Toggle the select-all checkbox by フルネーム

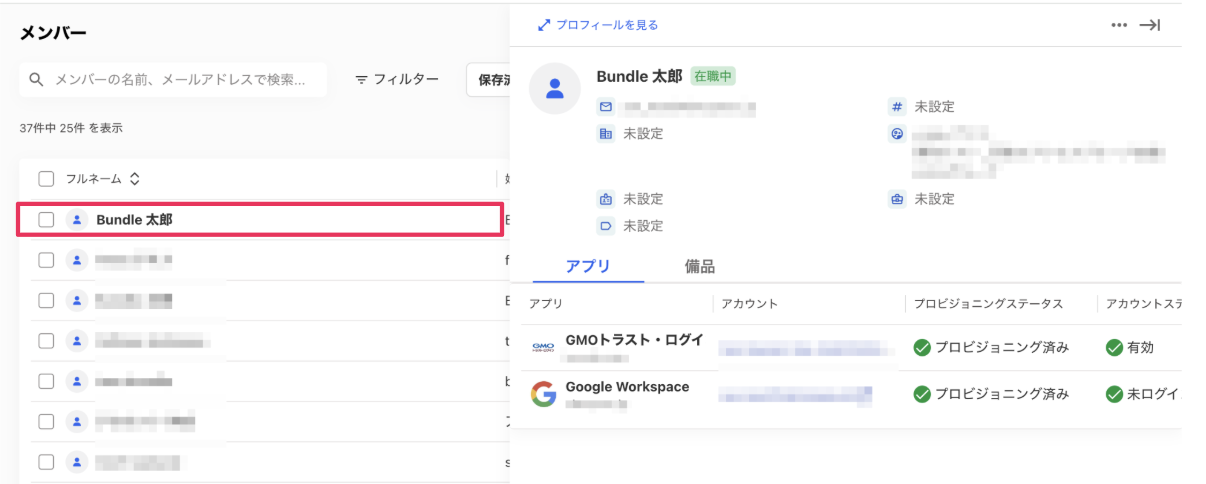coord(46,179)
